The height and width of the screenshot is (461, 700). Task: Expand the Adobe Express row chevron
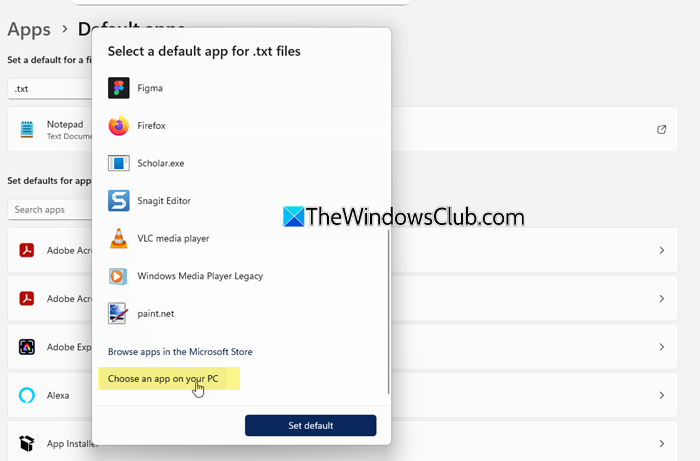point(662,347)
